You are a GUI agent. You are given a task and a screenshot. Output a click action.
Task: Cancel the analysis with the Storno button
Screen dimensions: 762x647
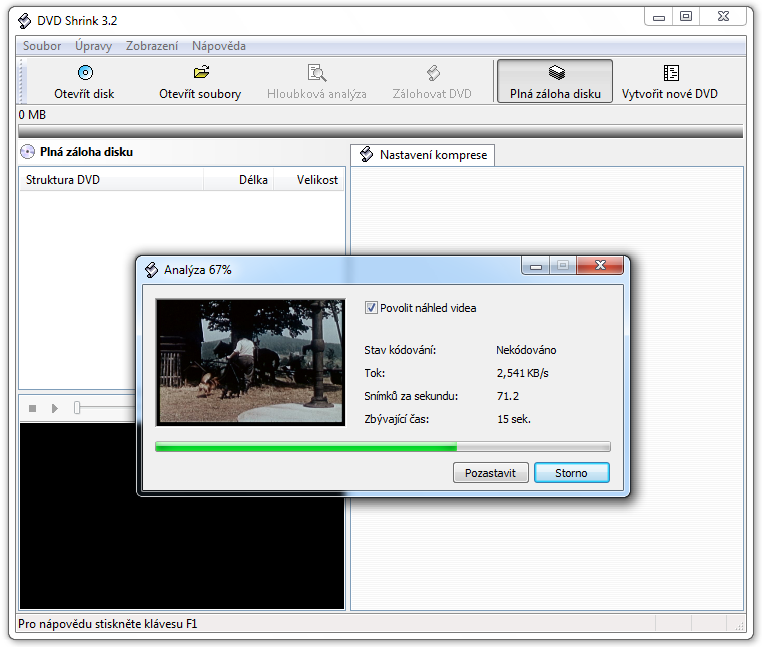click(x=572, y=472)
